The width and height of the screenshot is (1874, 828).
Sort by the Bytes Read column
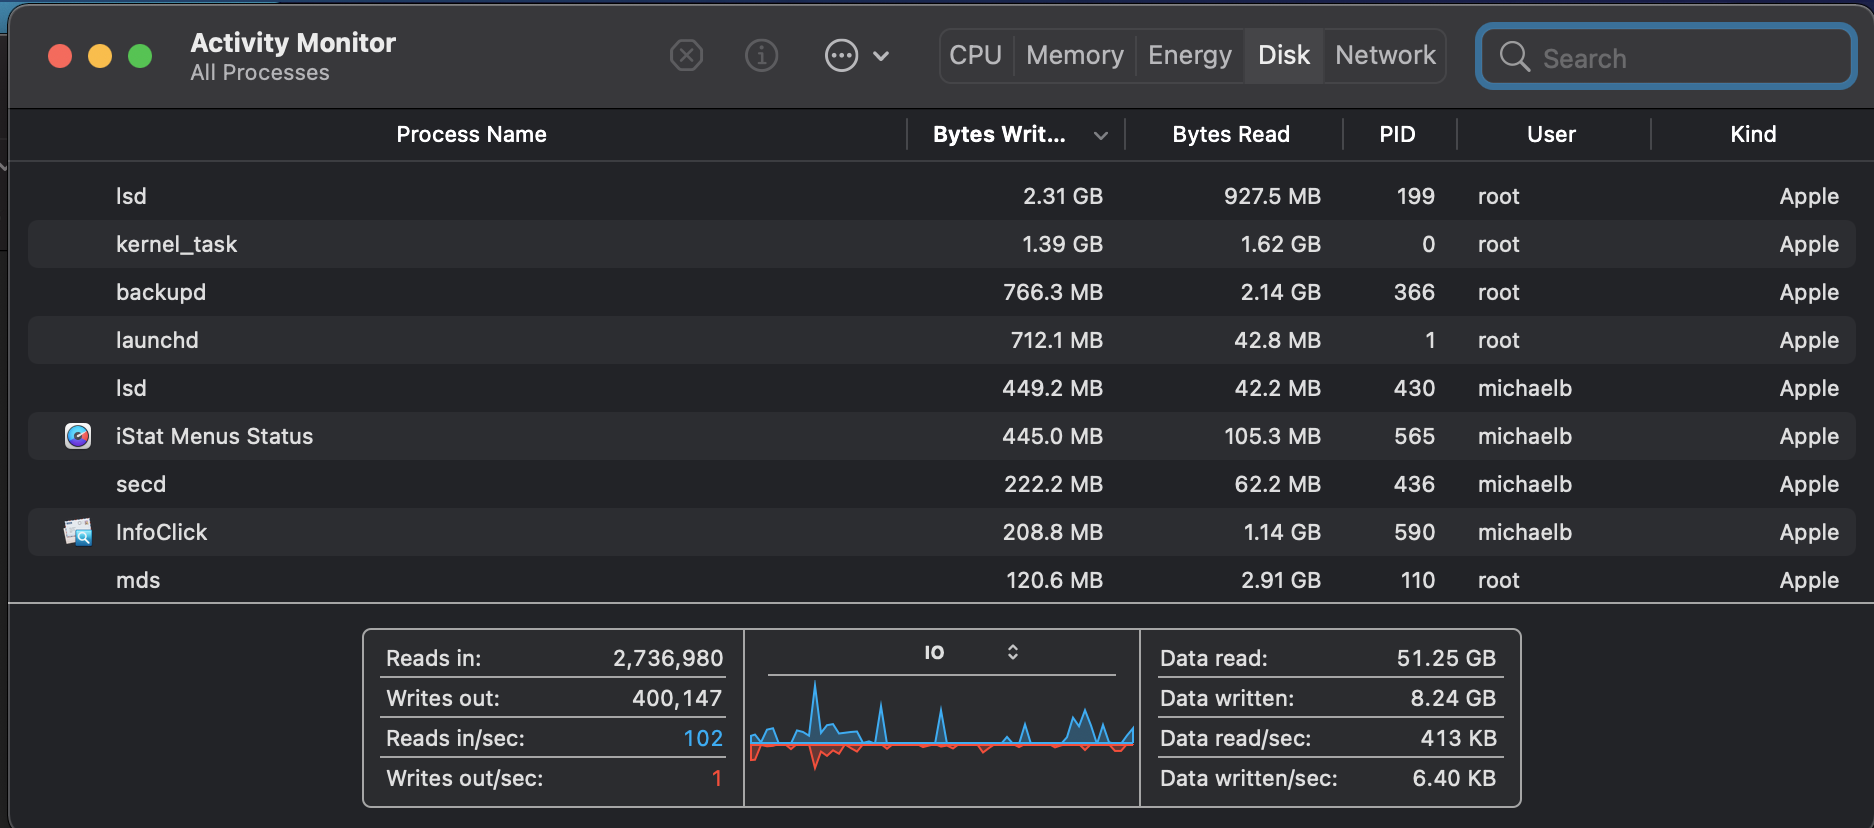[x=1231, y=134]
